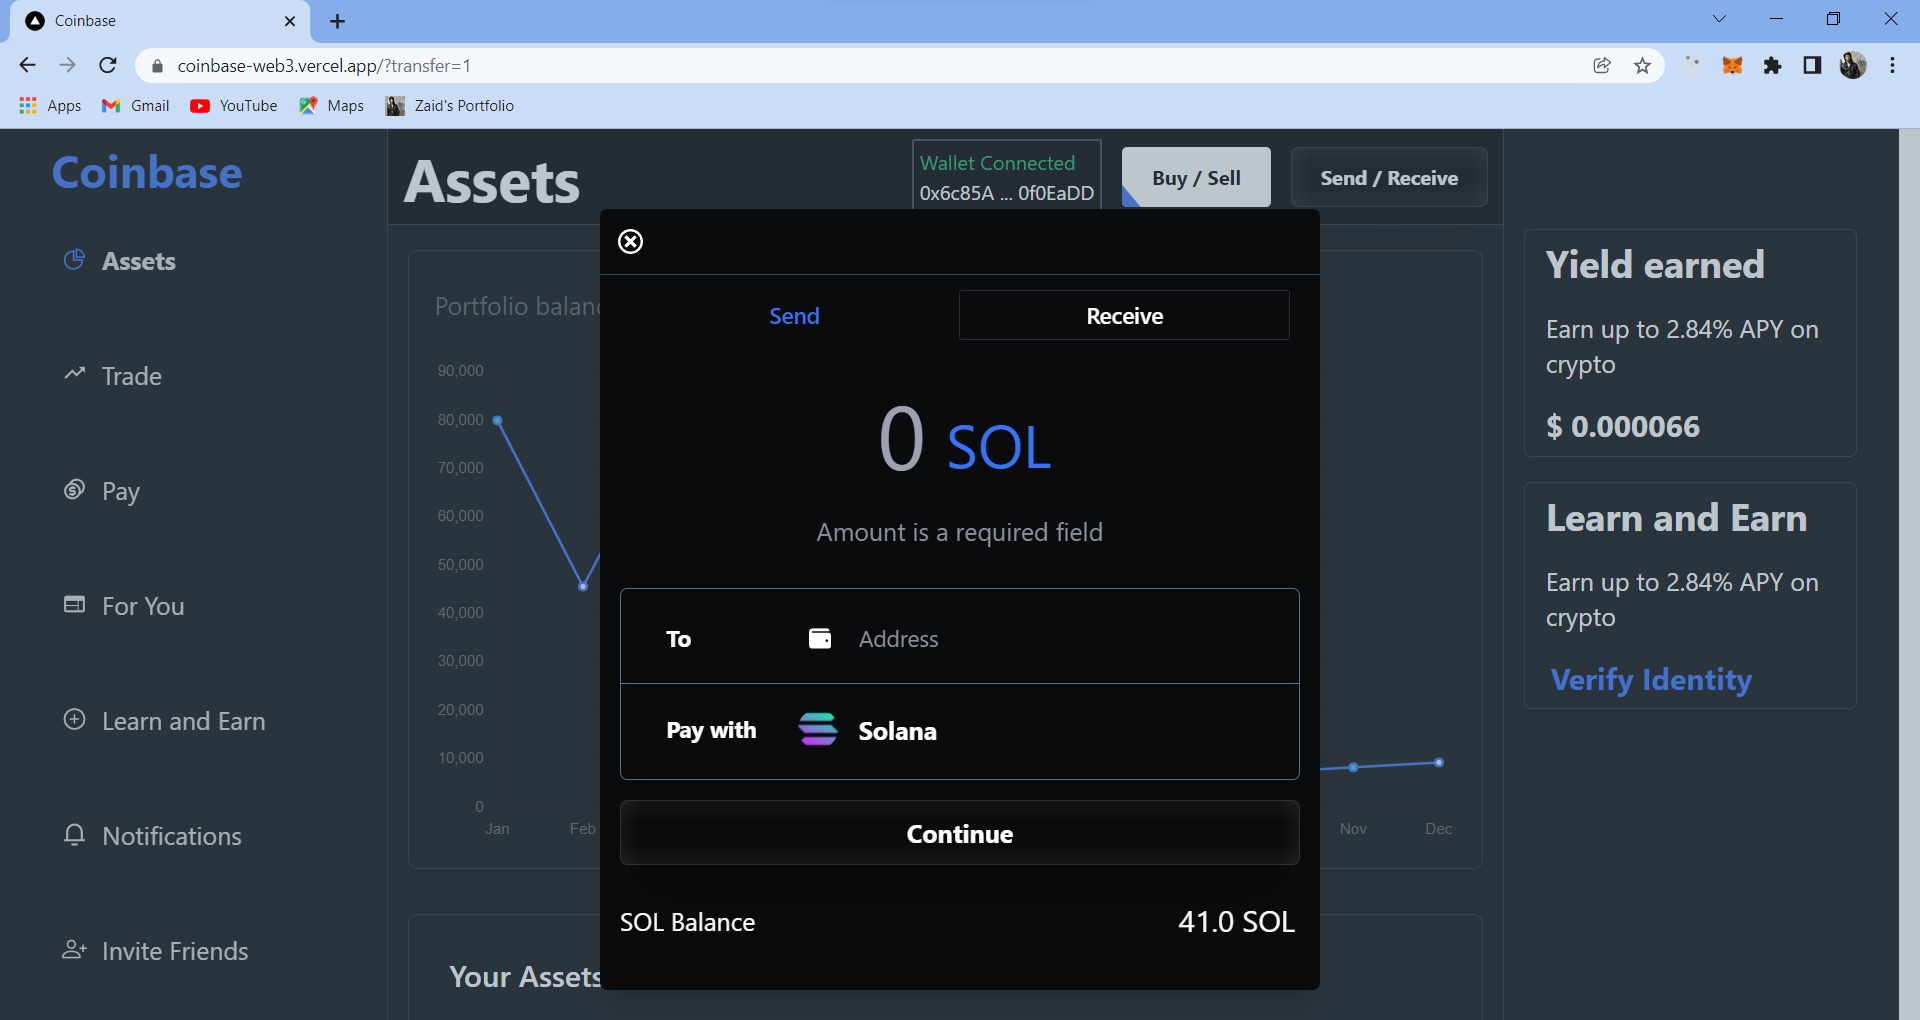Click the 41.0 SOL balance value
This screenshot has width=1920, height=1020.
[1236, 921]
